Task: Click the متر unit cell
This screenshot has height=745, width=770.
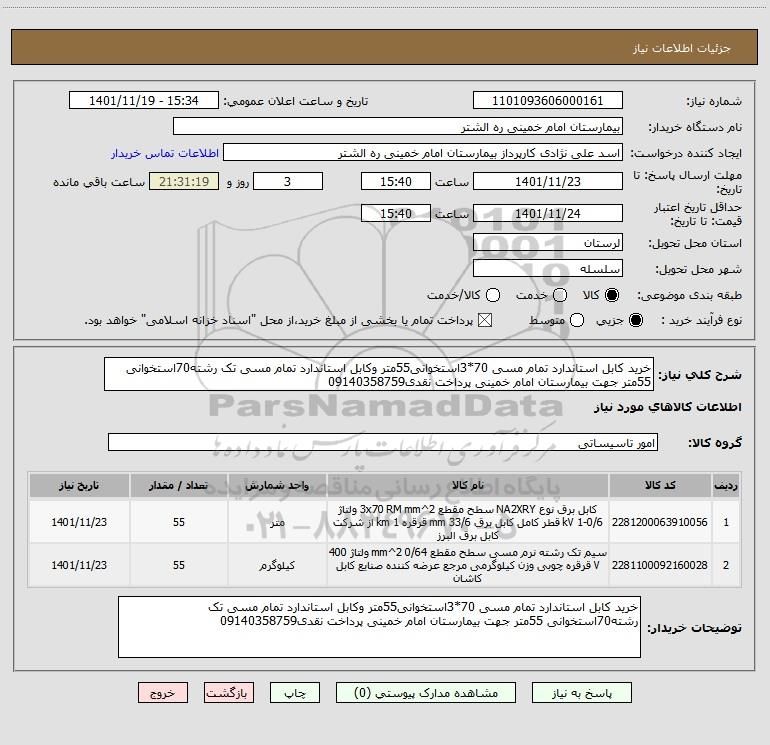Action: pyautogui.click(x=277, y=522)
